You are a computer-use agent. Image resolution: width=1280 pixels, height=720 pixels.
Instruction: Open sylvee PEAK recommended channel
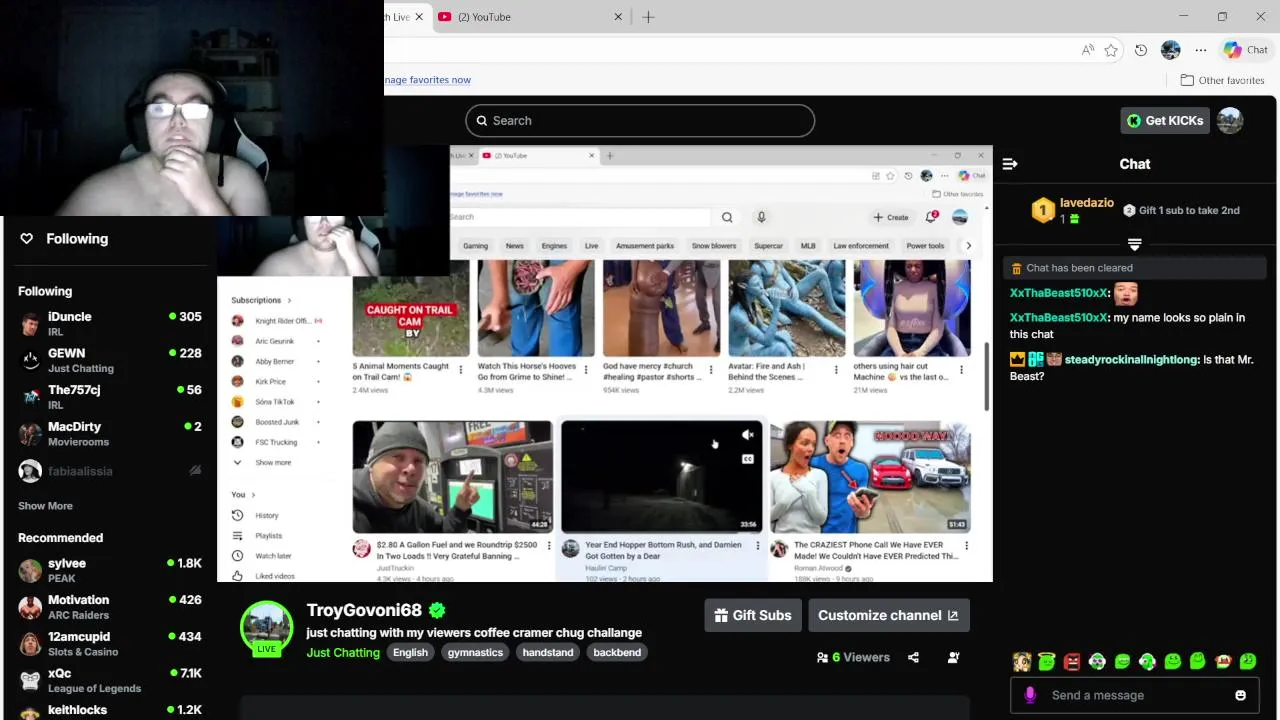tap(110, 571)
